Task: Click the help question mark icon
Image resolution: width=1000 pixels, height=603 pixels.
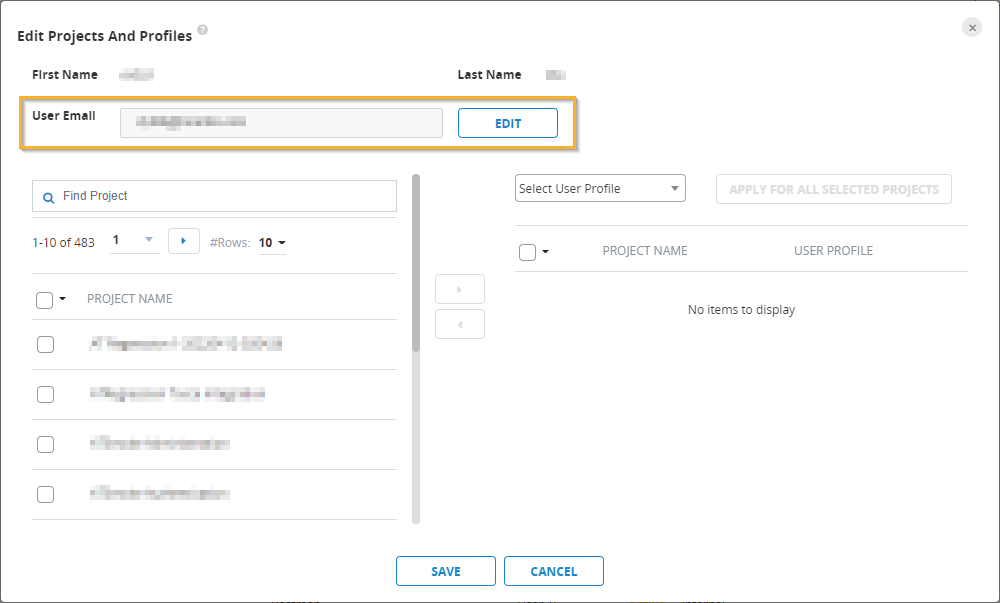Action: click(x=203, y=31)
